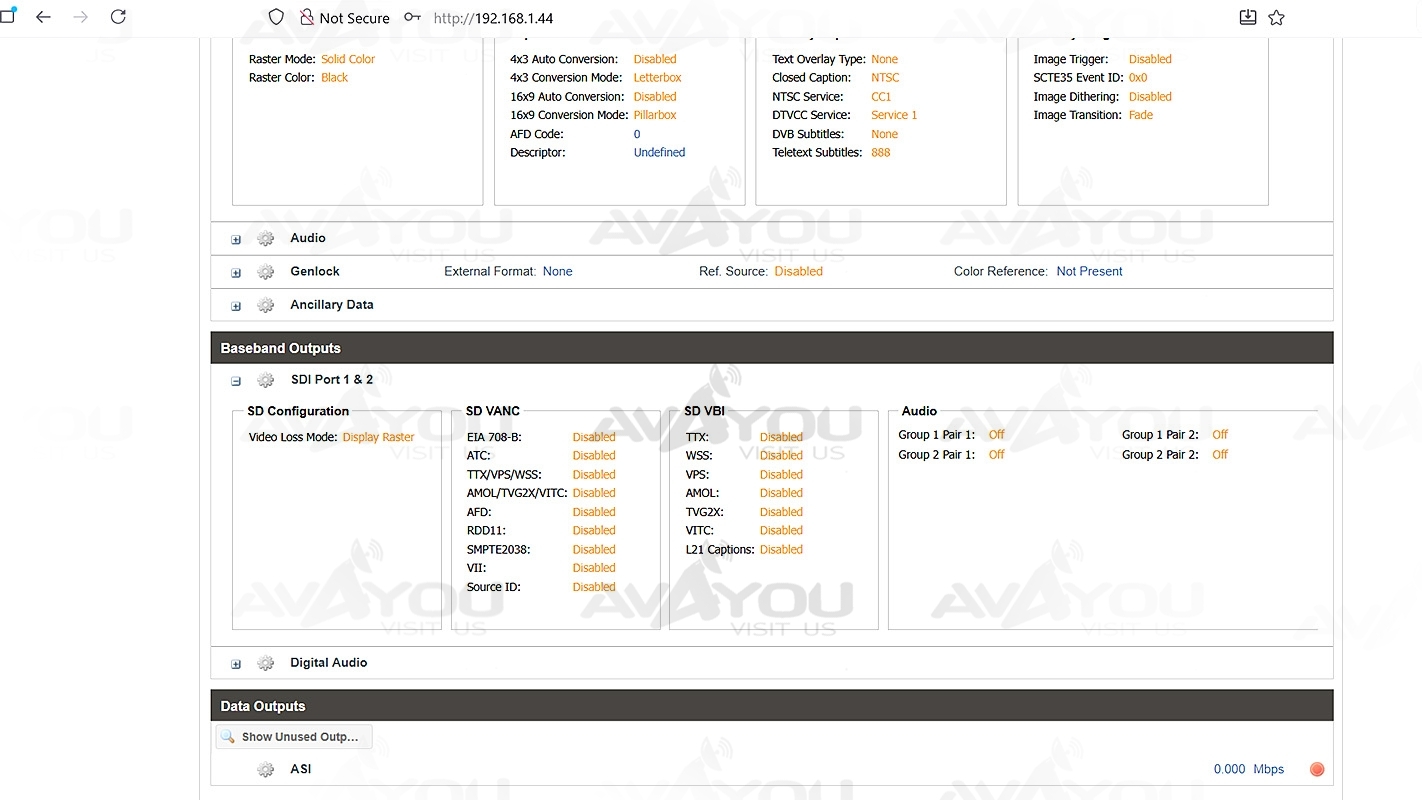Open the Genlock settings gear icon
Screen dimensions: 1422x800
265,272
